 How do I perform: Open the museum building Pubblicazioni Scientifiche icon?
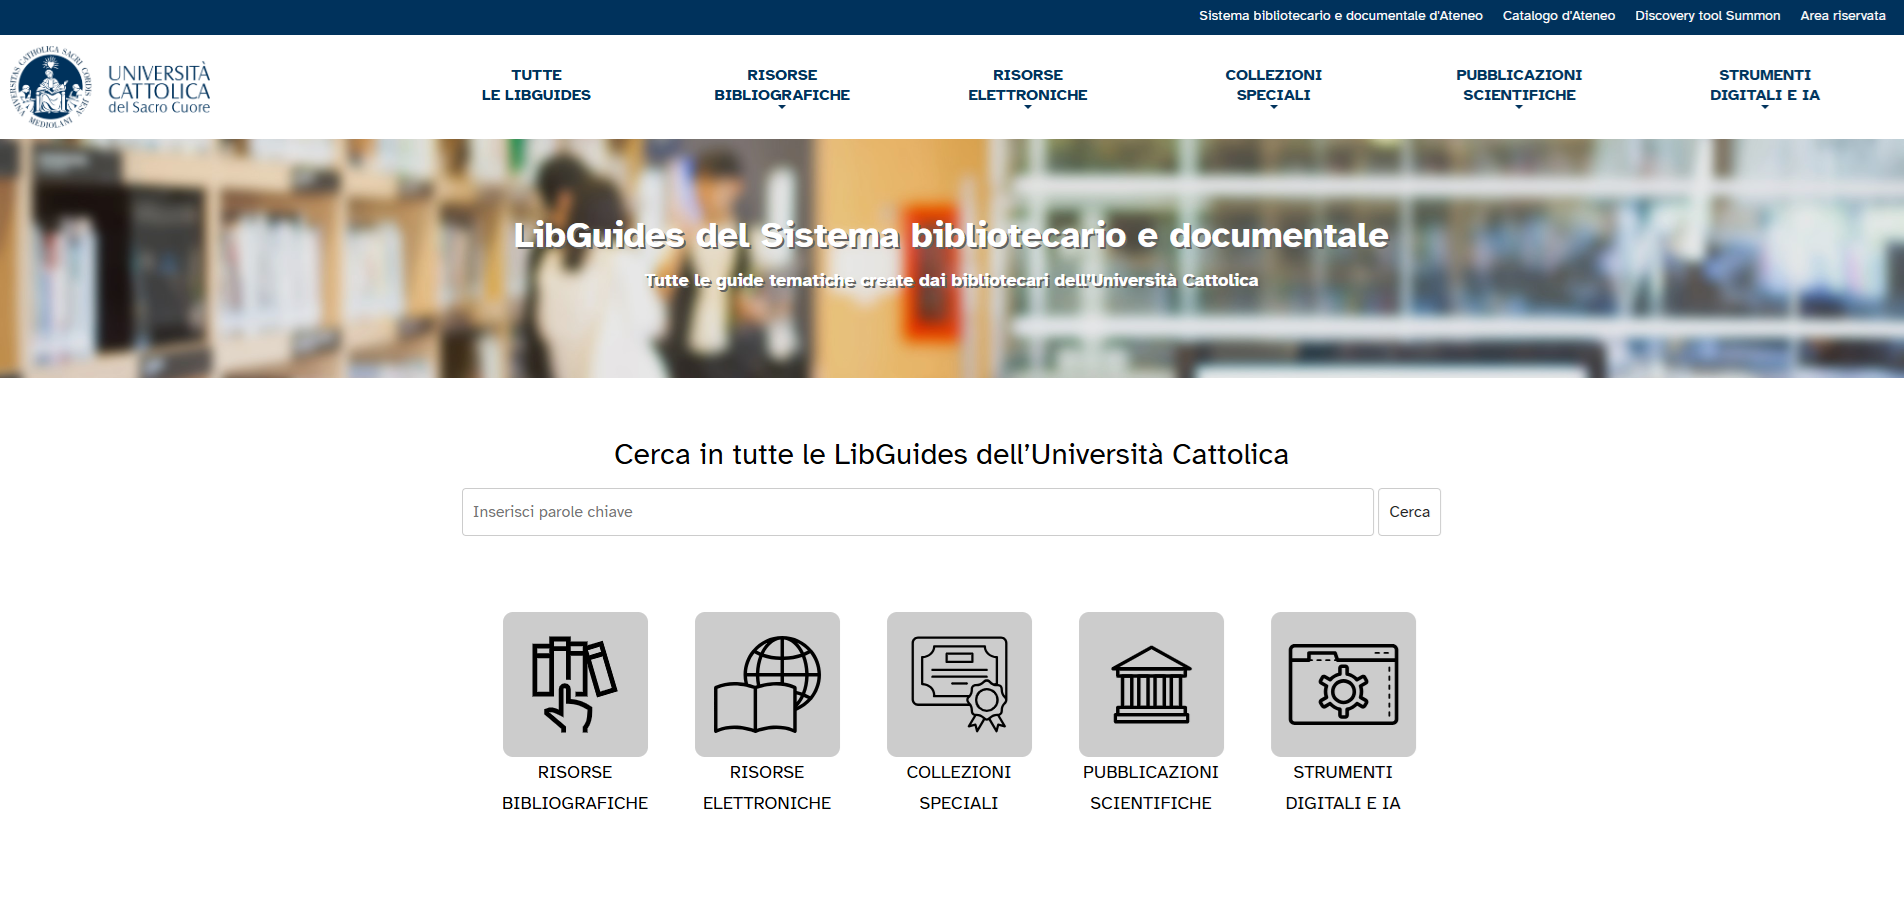(x=1151, y=684)
